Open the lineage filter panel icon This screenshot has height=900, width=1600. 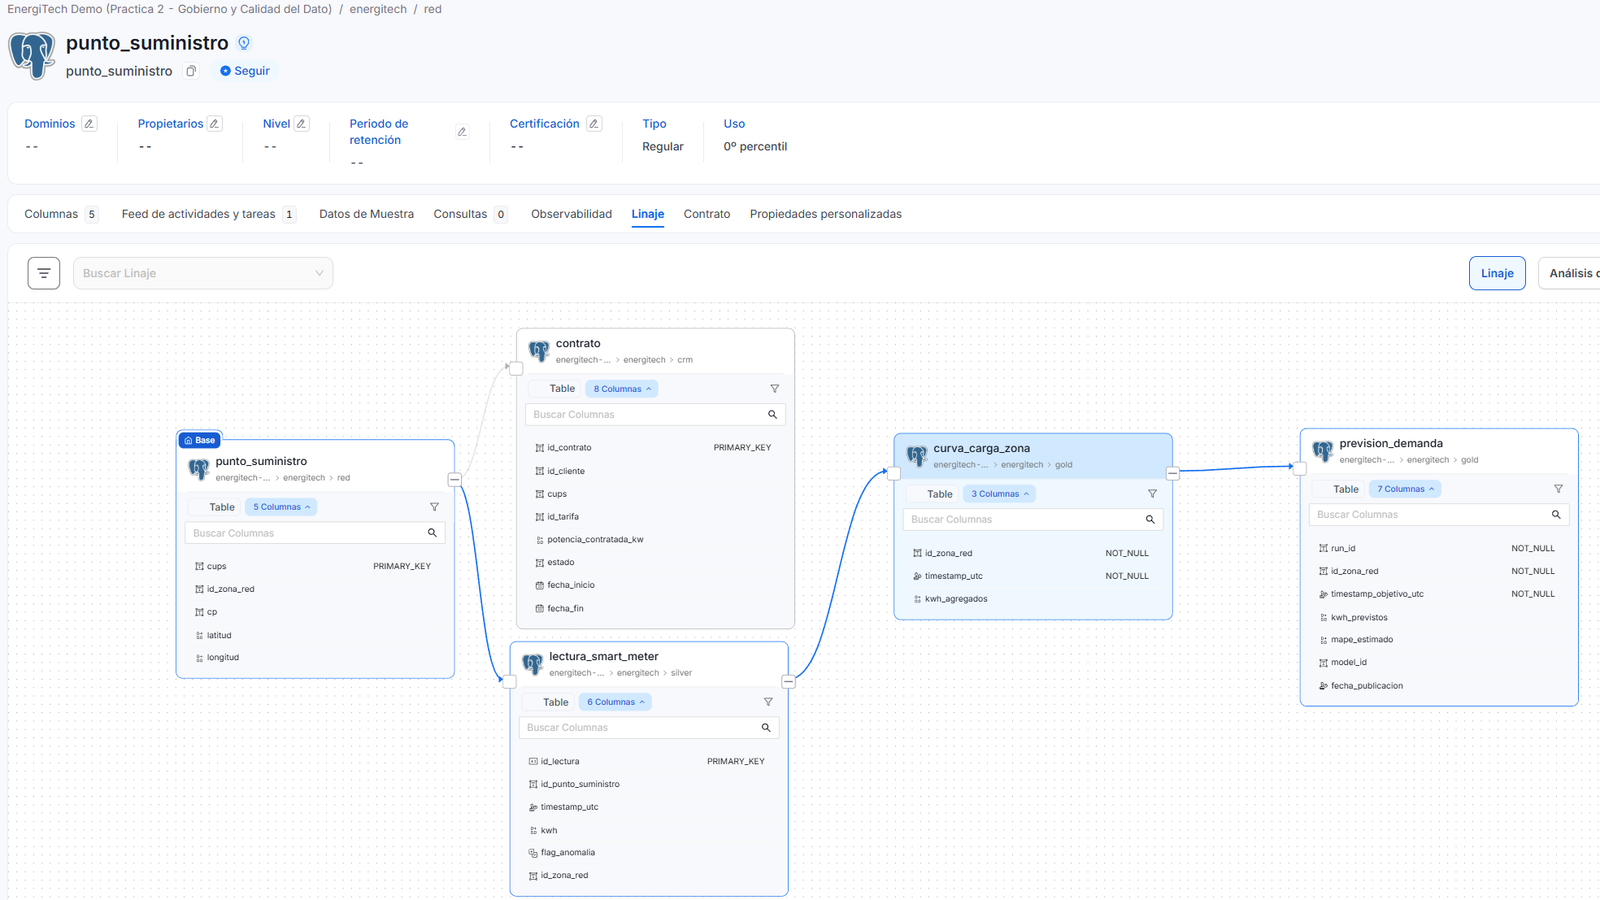44,273
